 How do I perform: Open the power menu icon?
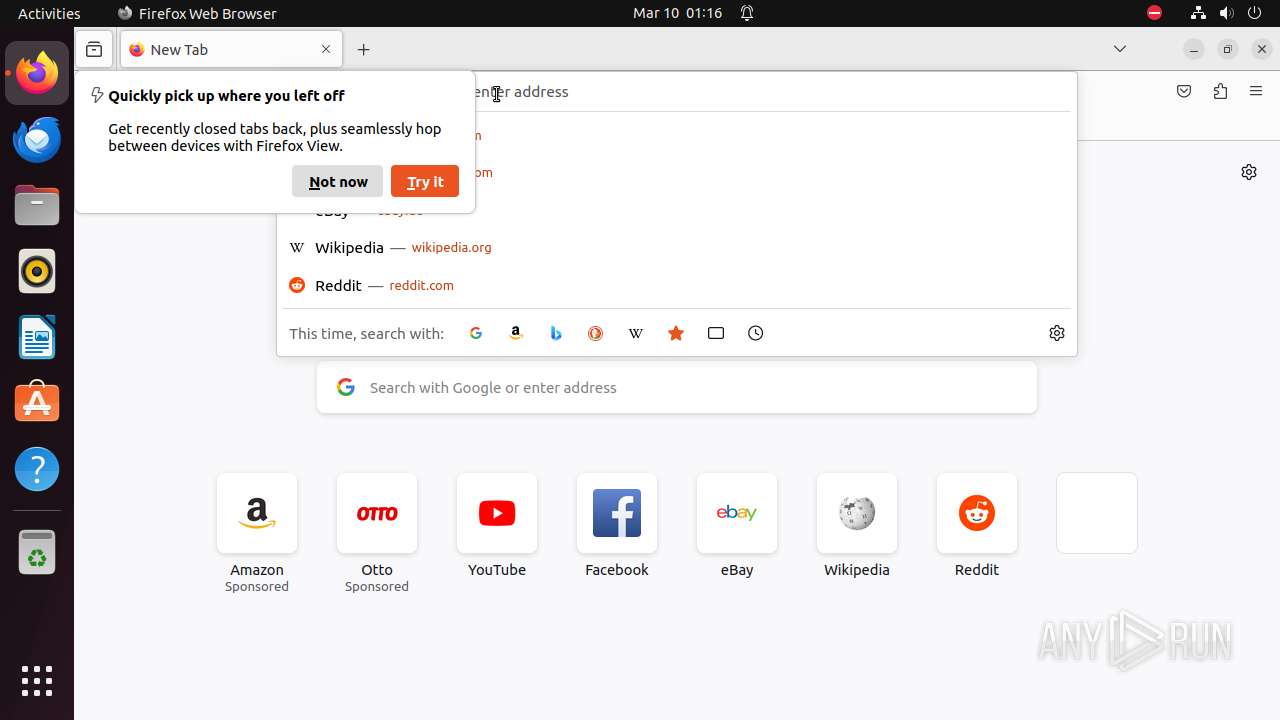1256,13
